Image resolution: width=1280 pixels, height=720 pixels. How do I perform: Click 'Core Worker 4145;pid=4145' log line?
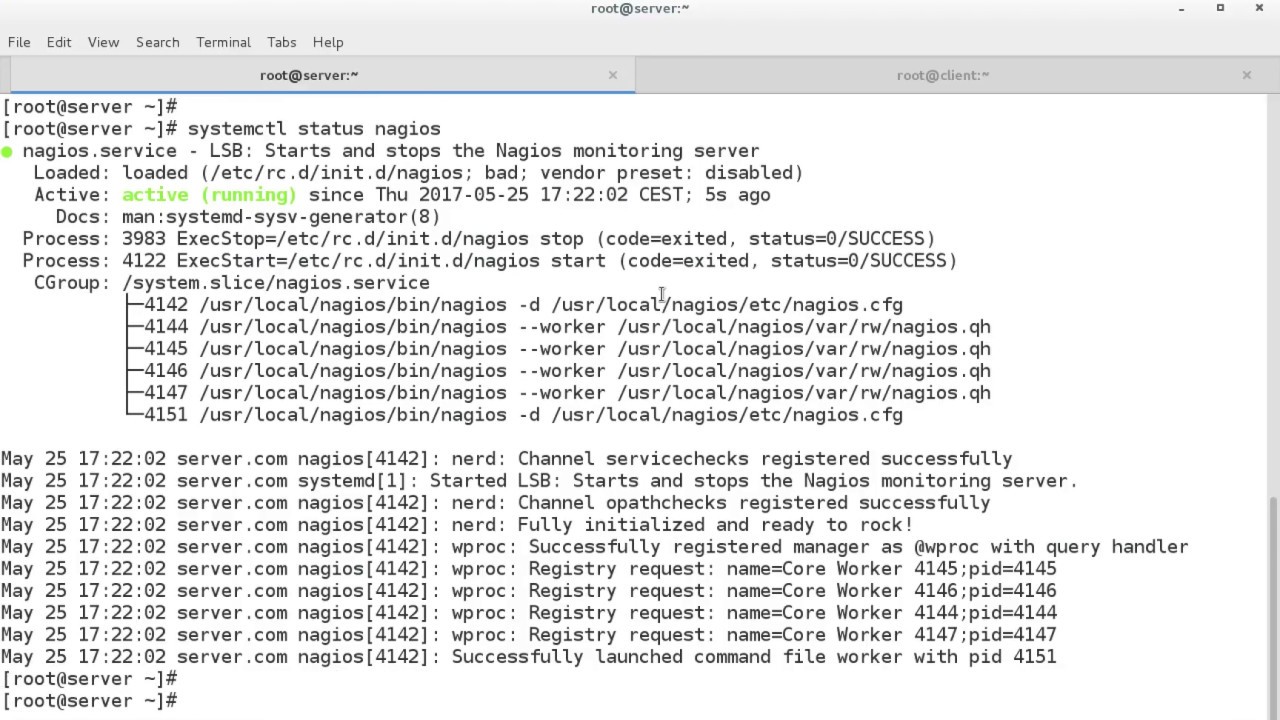[x=529, y=569]
